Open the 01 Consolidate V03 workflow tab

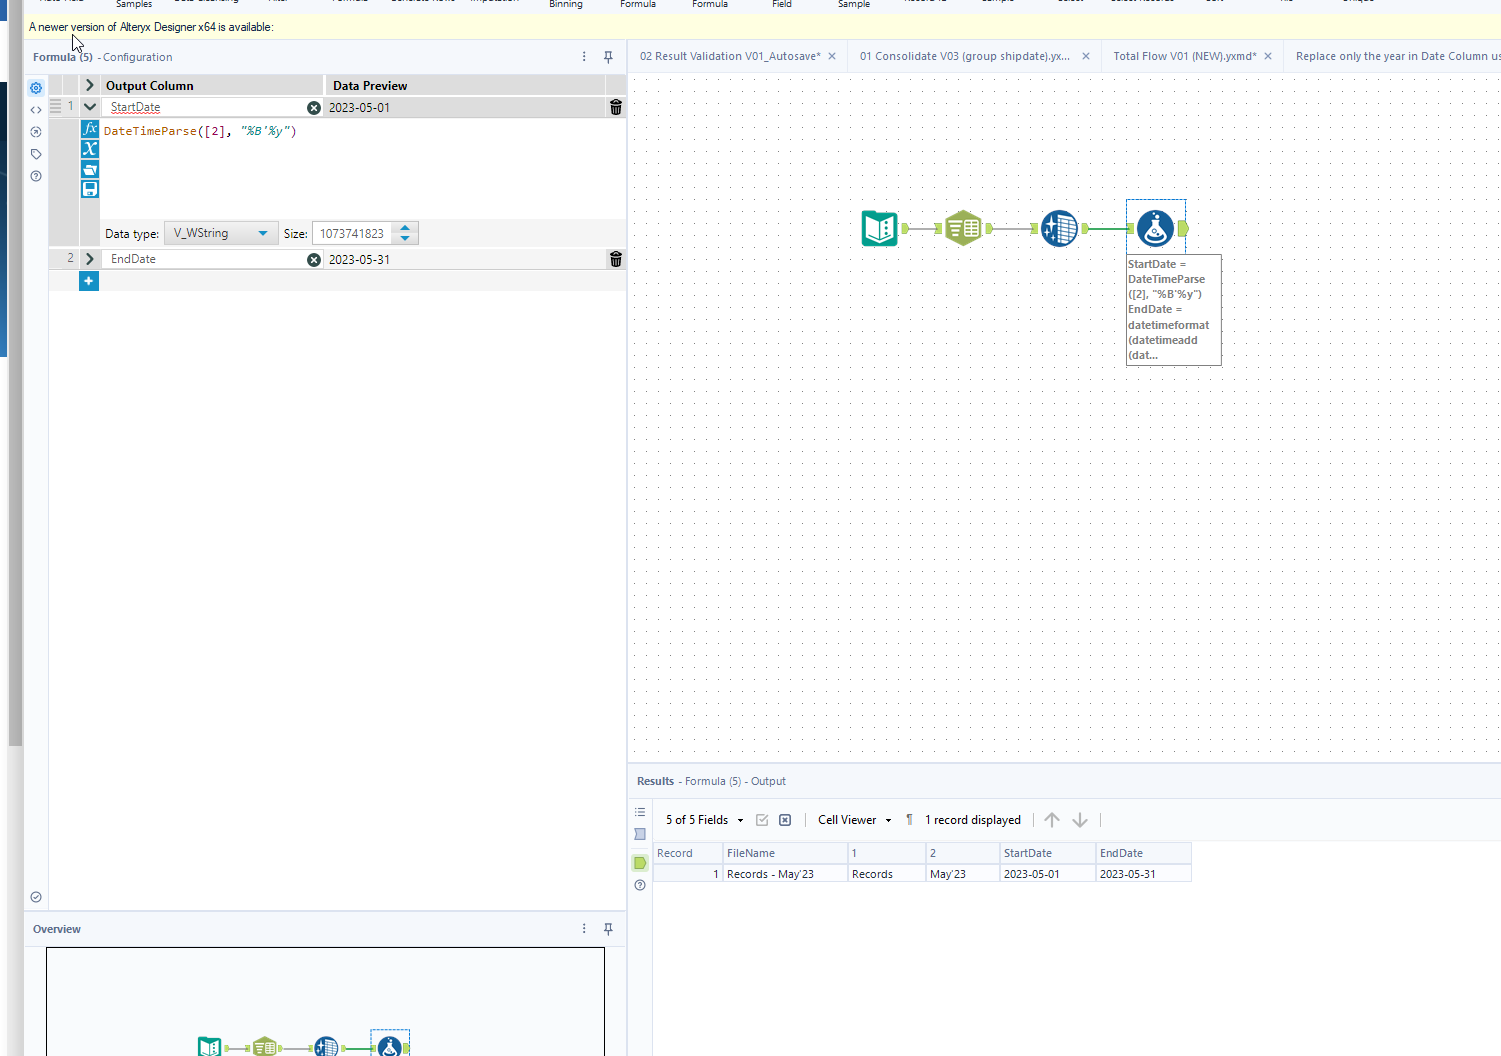(x=965, y=55)
